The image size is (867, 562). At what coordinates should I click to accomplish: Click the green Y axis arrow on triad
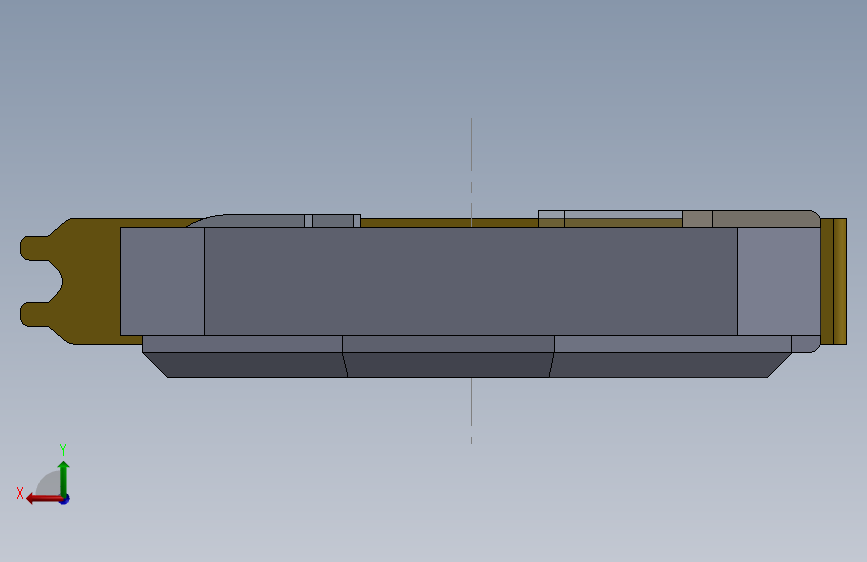click(64, 478)
